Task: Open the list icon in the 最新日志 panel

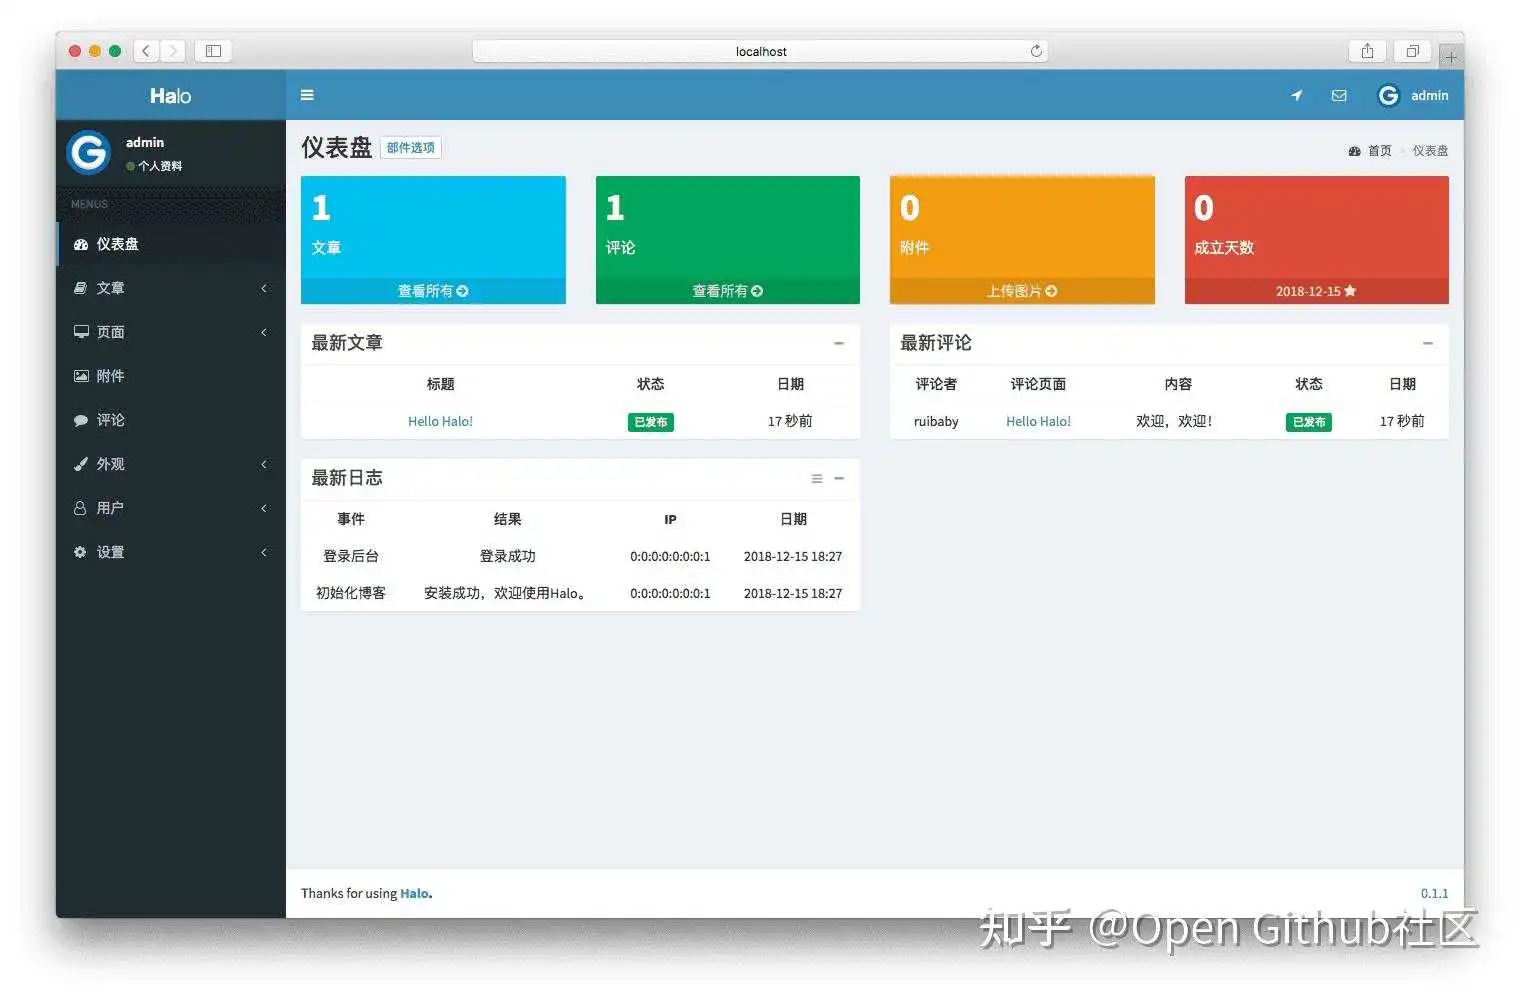Action: tap(817, 479)
